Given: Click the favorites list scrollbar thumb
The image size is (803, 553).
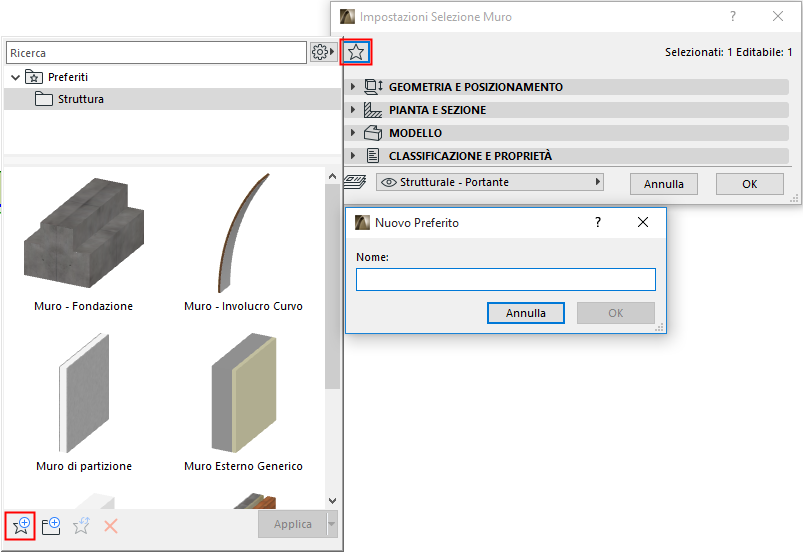Looking at the screenshot, I should click(x=332, y=287).
